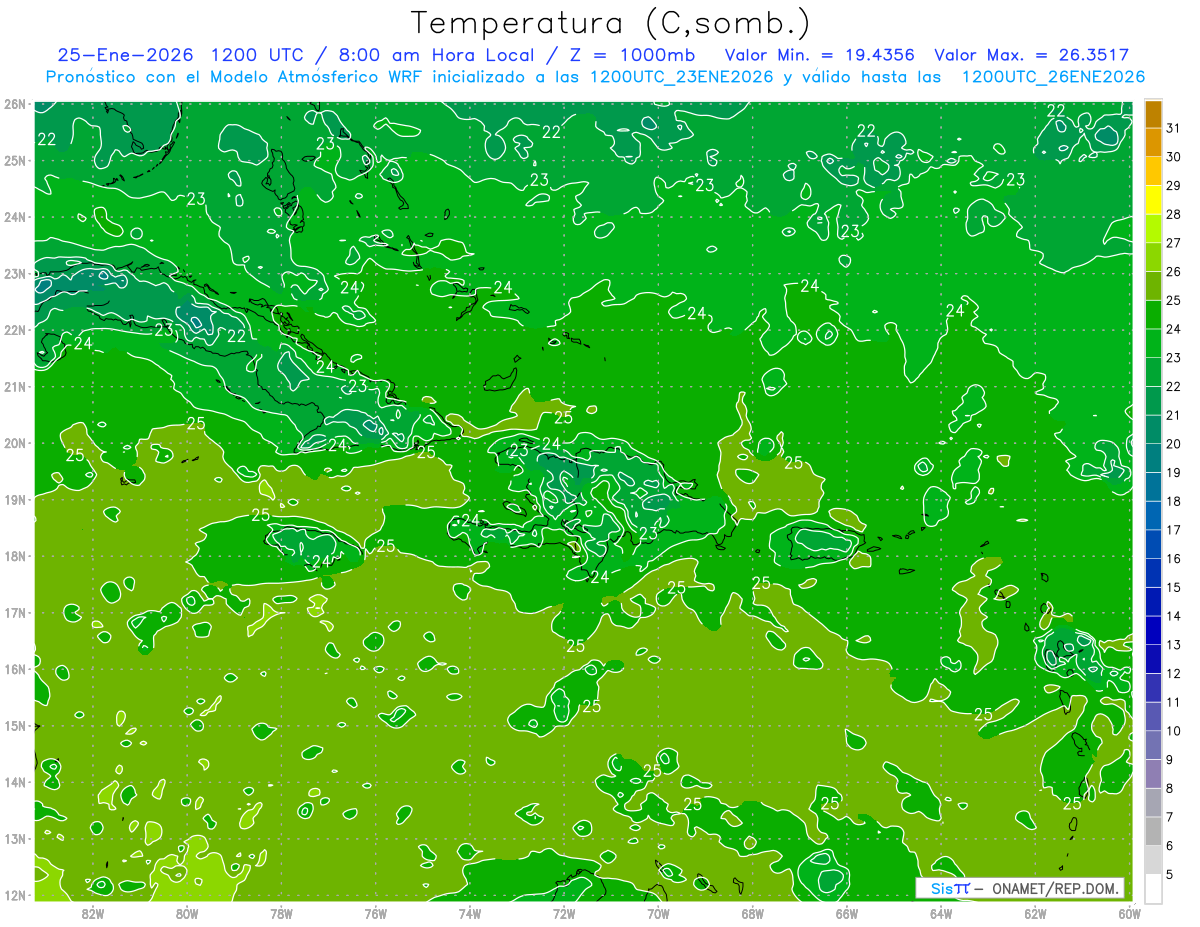Viewport: 1200px width, 927px height.
Task: Pick the purple segment between 9 and 10
Action: tap(1153, 745)
